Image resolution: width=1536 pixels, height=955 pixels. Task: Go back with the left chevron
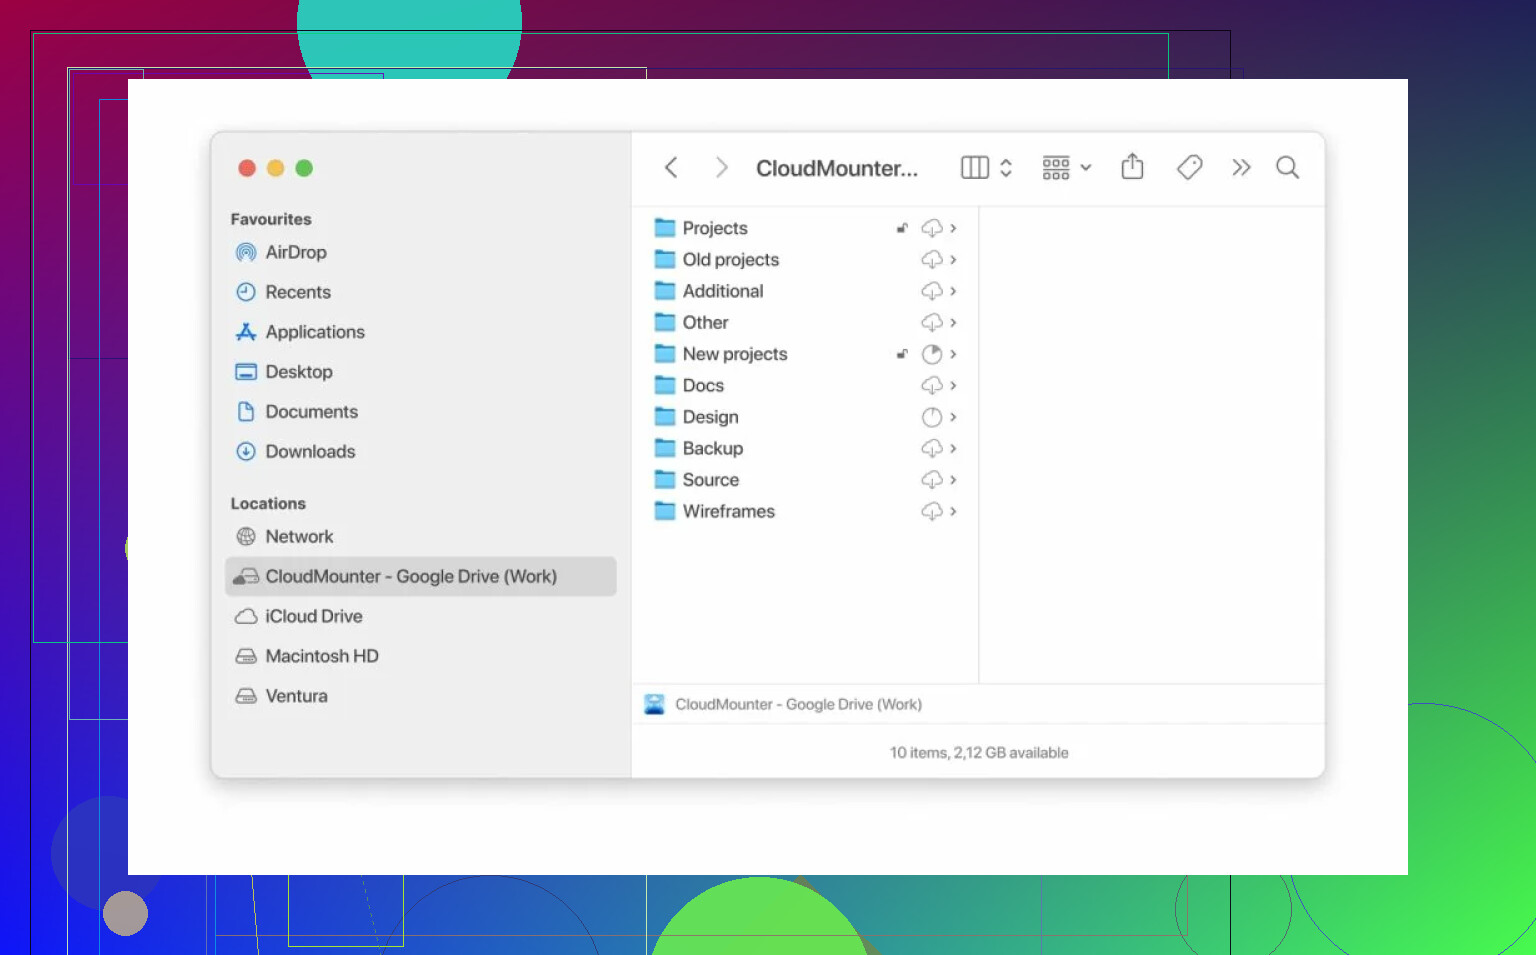[x=671, y=168]
